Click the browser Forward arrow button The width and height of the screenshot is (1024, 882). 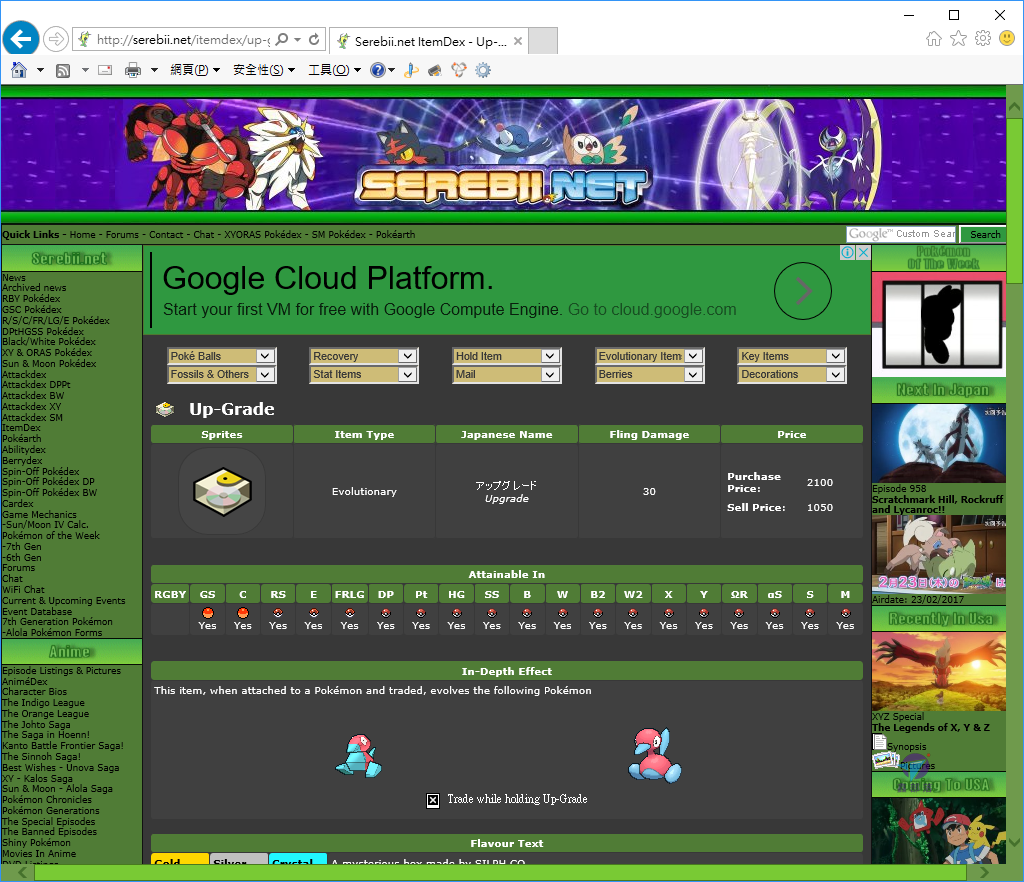pos(56,39)
